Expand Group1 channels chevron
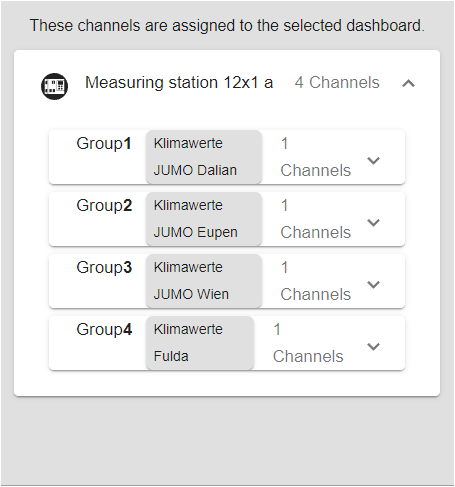Screen dimensions: 455x487 pos(373,161)
